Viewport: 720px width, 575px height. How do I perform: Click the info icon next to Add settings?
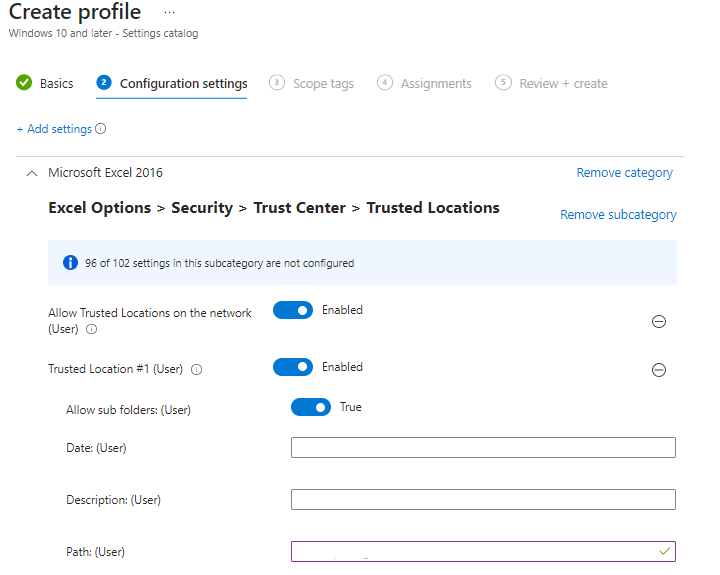point(101,129)
